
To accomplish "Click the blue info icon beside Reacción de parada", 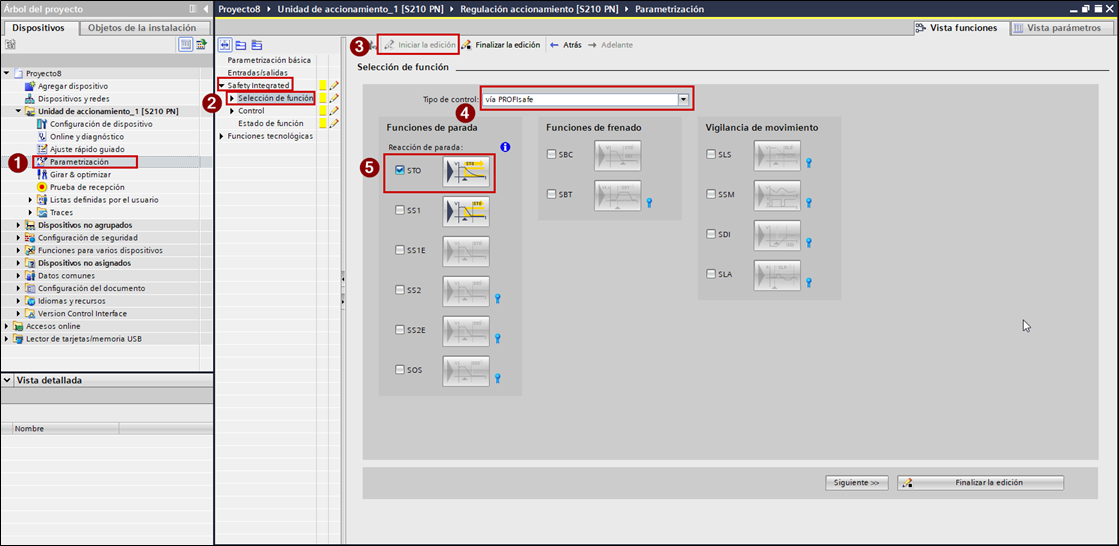I will click(505, 147).
